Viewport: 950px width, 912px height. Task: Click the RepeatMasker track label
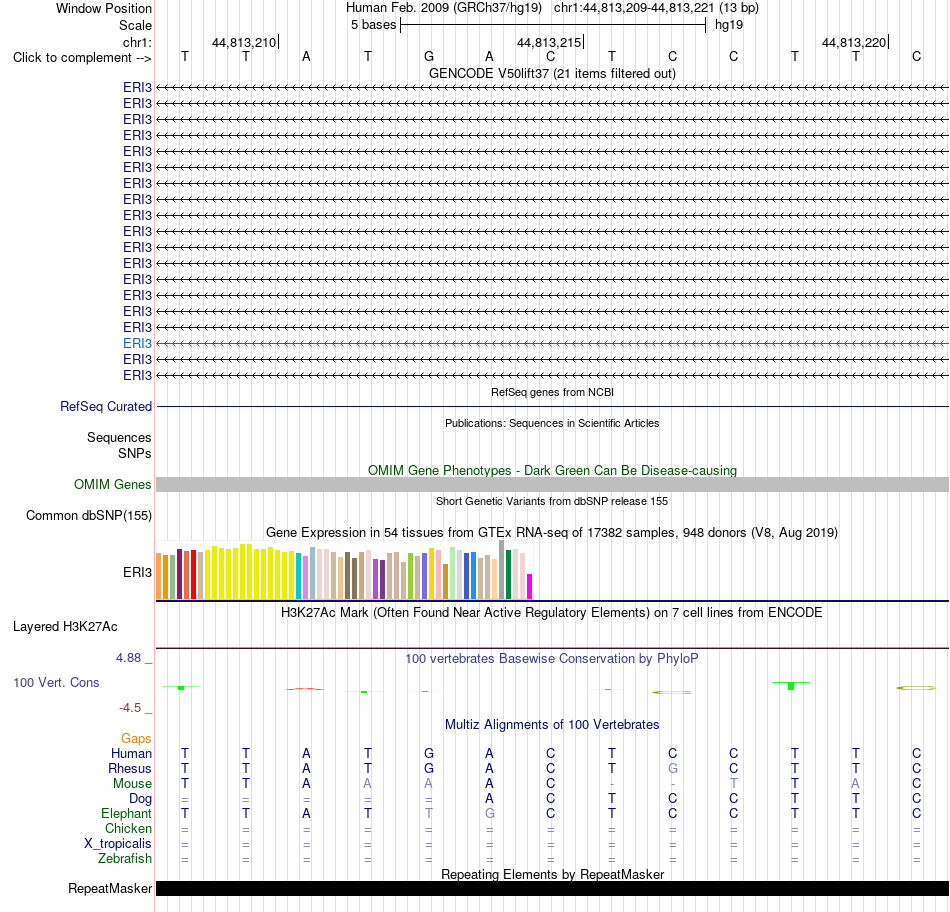[x=110, y=888]
